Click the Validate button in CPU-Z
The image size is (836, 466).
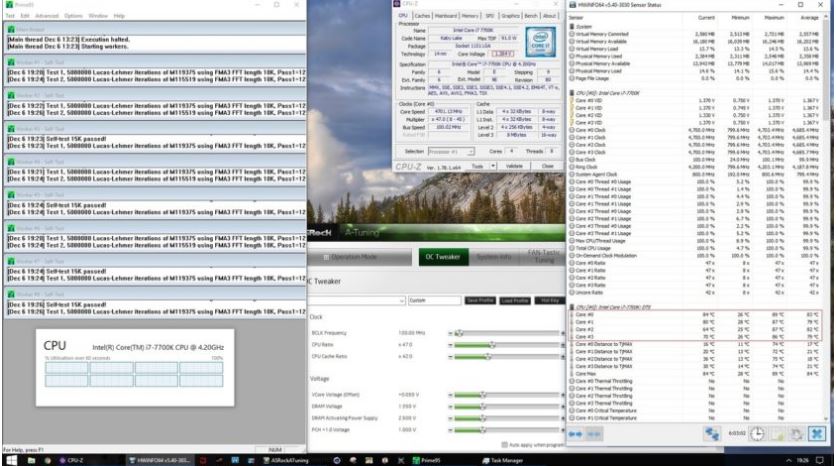(x=514, y=166)
